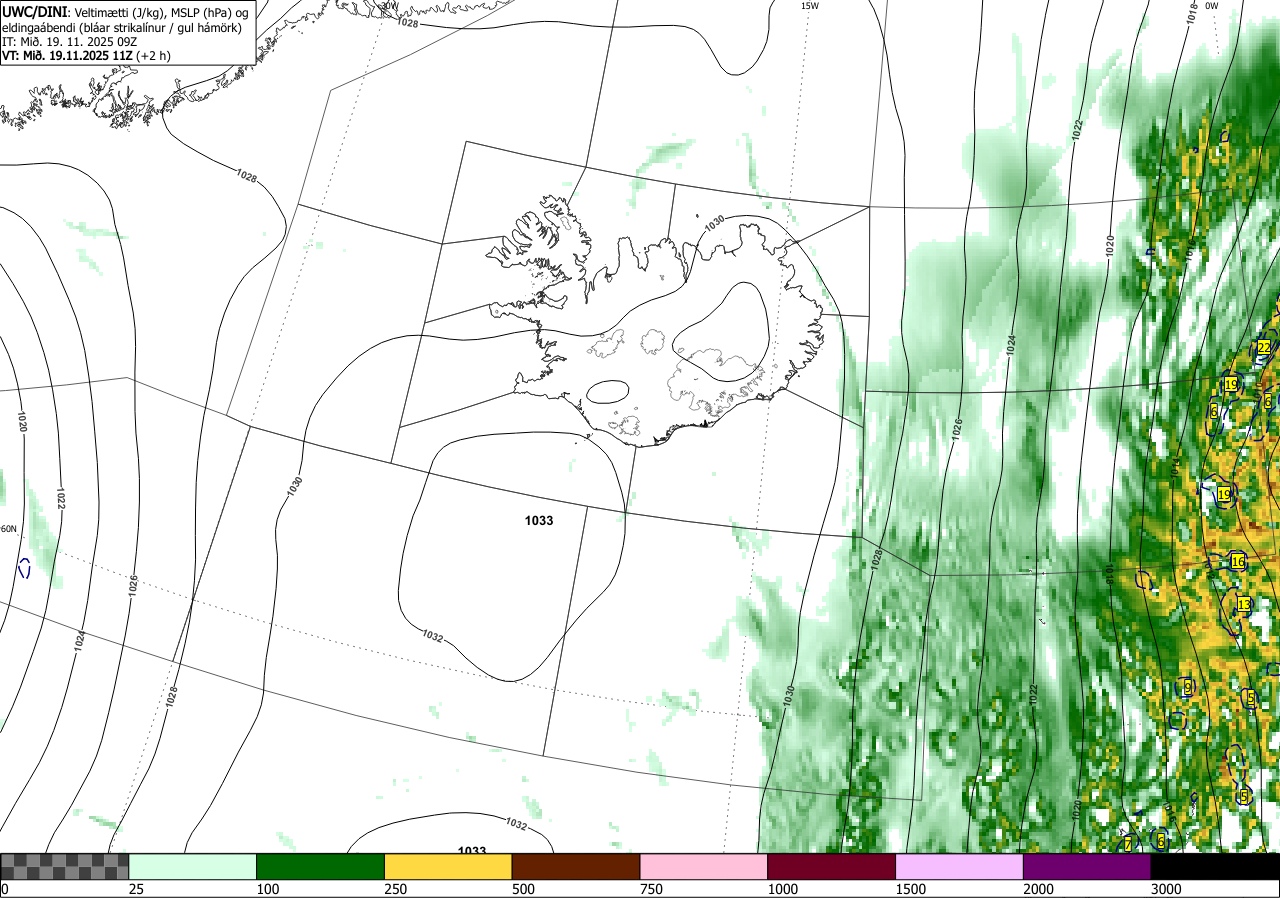This screenshot has height=898, width=1280.
Task: Click the legend value "25"
Action: coord(136,889)
